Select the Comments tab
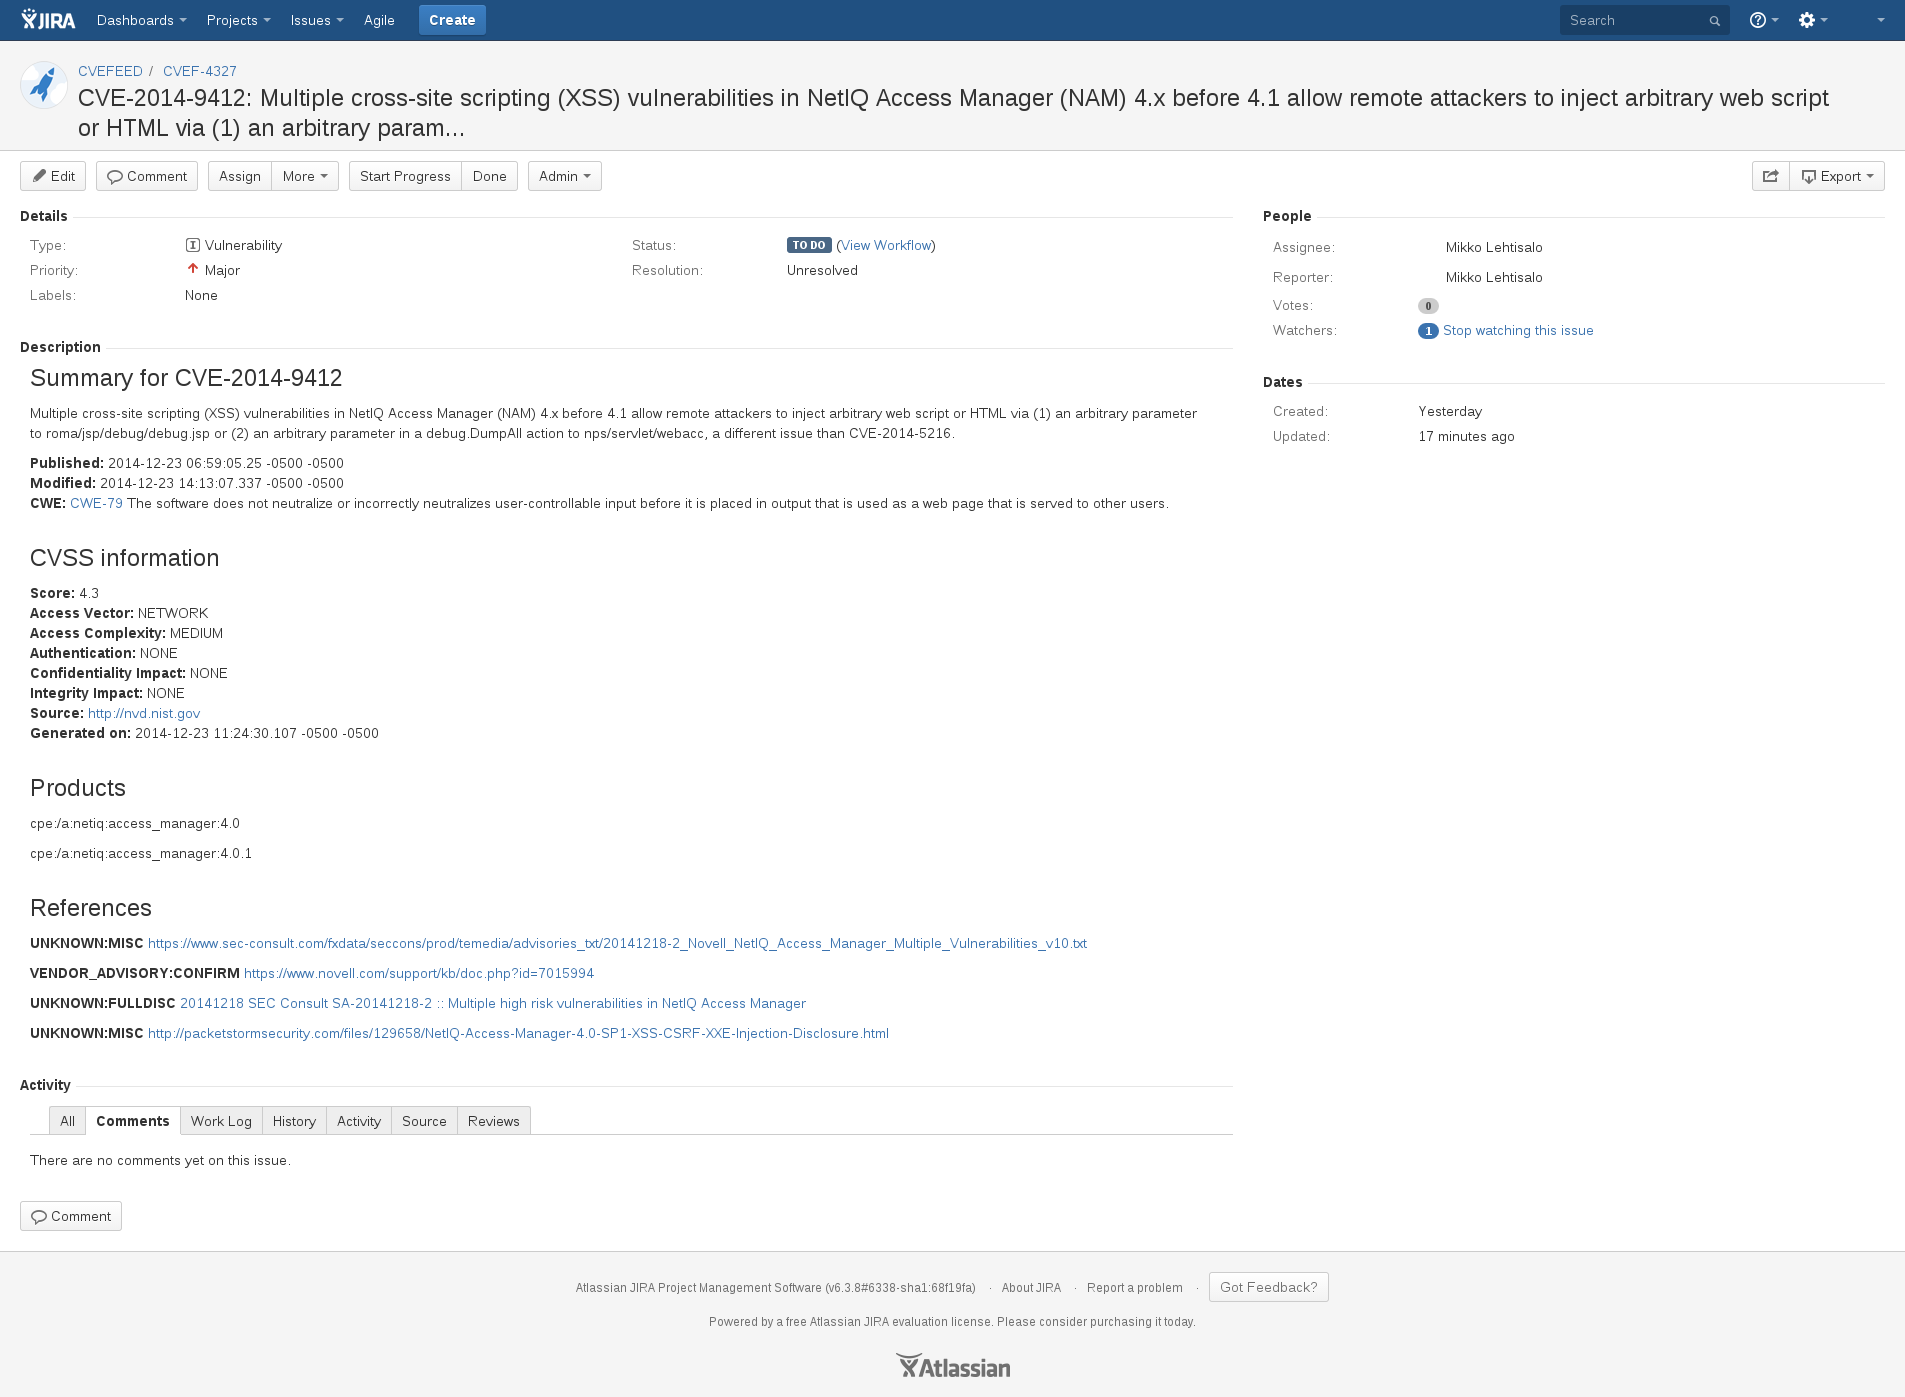The width and height of the screenshot is (1905, 1397). [x=133, y=1121]
